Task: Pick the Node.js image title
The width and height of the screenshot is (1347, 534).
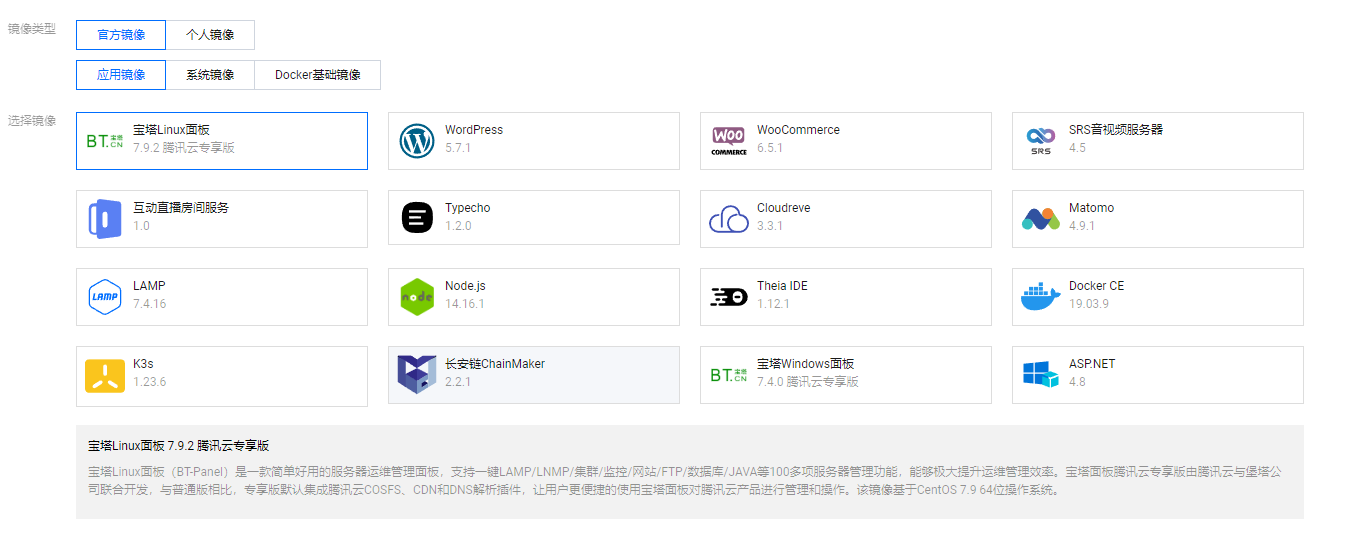Action: pos(465,286)
